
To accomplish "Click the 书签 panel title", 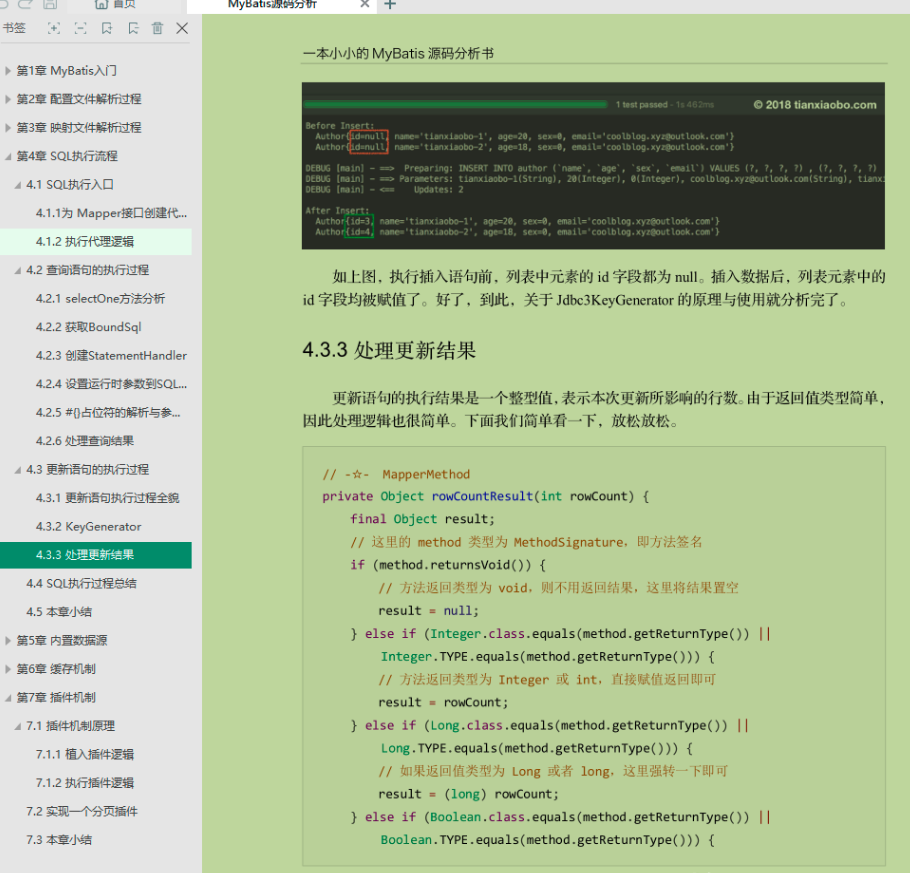I will (x=14, y=28).
